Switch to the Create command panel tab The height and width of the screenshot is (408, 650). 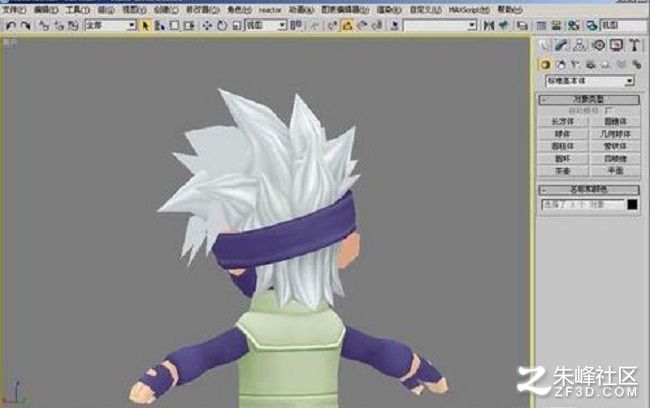543,45
